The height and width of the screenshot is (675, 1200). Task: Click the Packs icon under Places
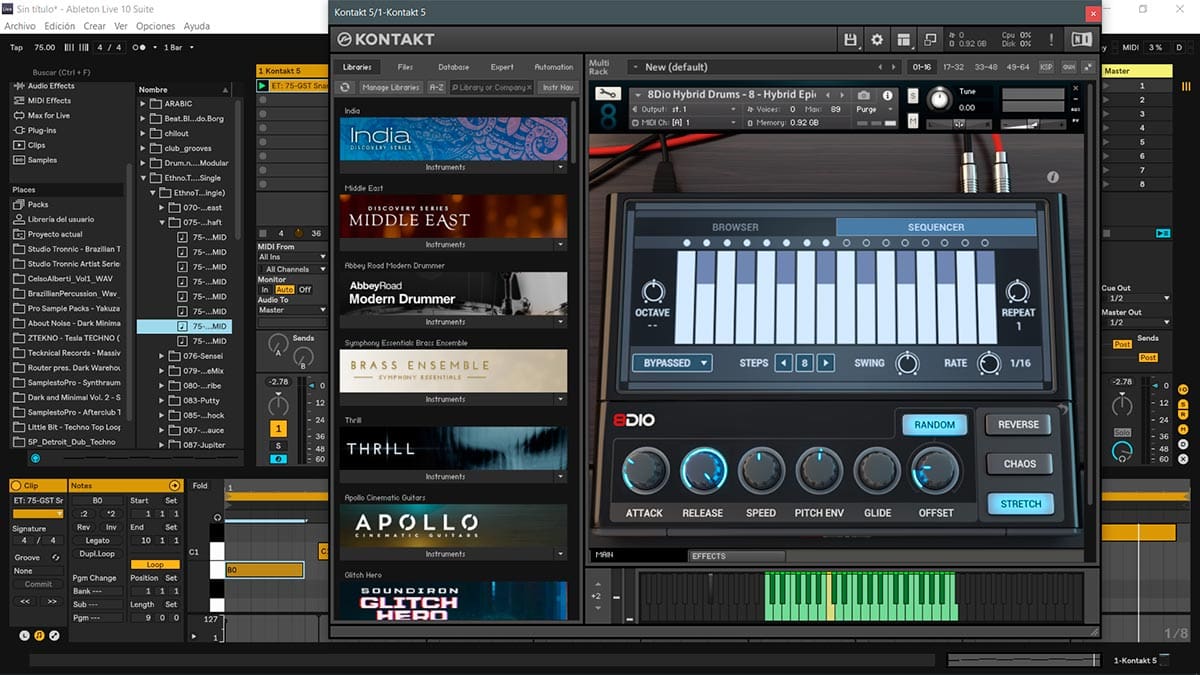[x=18, y=204]
